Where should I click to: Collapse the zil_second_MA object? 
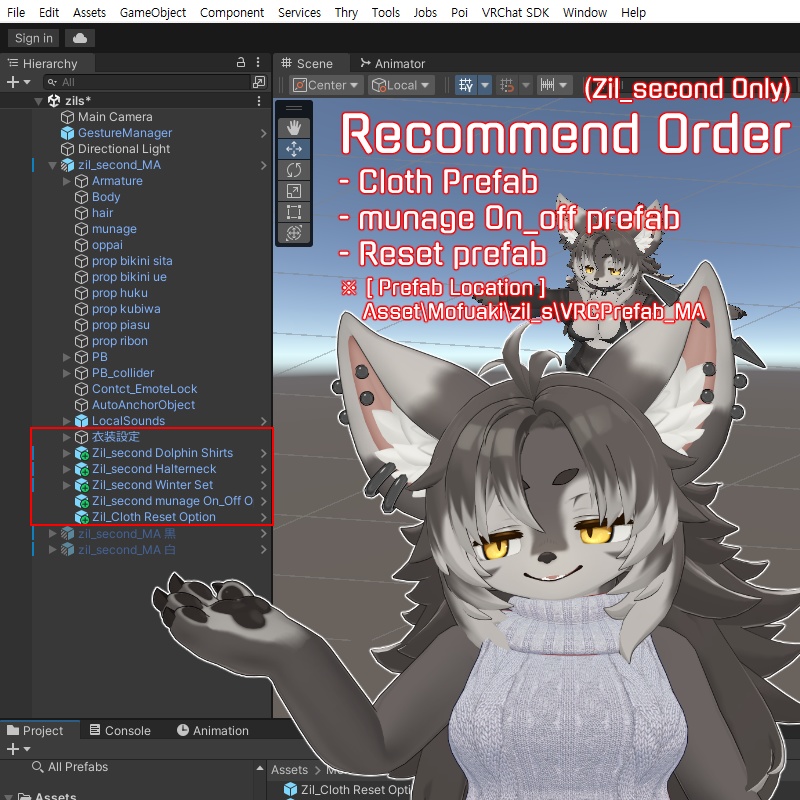53,165
